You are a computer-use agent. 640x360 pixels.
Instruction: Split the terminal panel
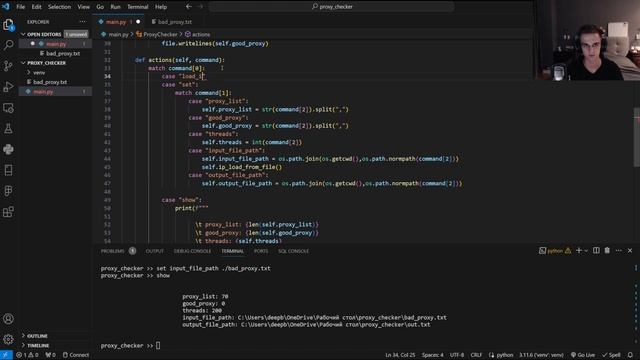pos(596,251)
